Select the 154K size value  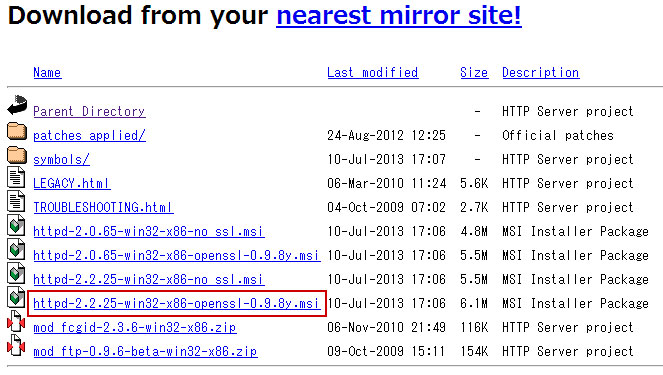point(474,352)
